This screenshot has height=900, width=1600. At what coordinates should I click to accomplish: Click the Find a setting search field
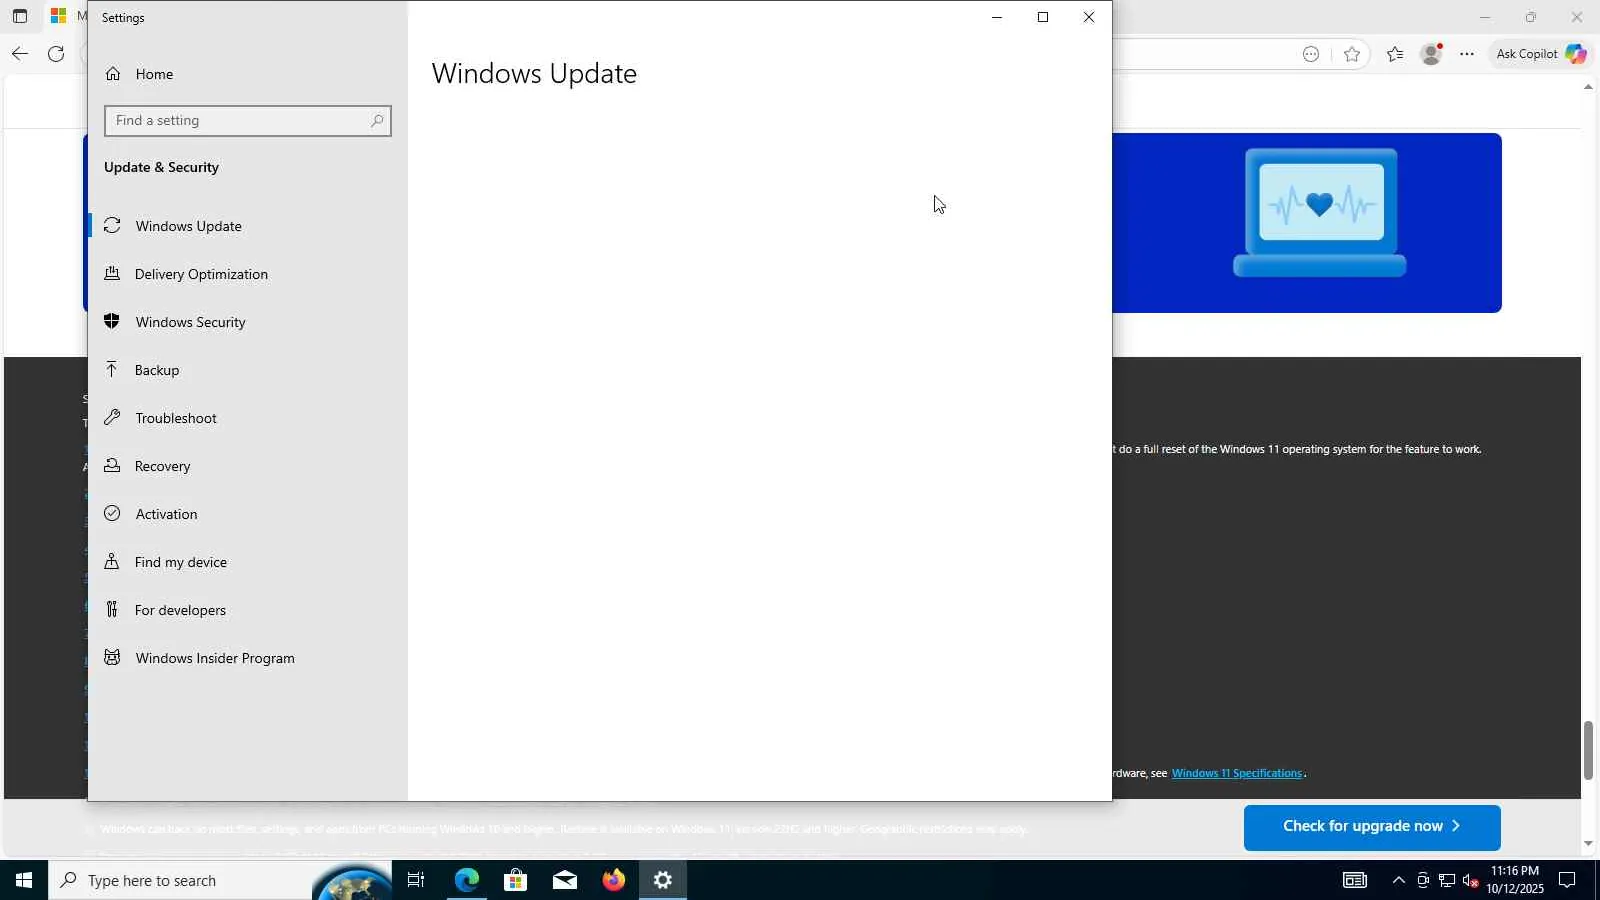[247, 121]
